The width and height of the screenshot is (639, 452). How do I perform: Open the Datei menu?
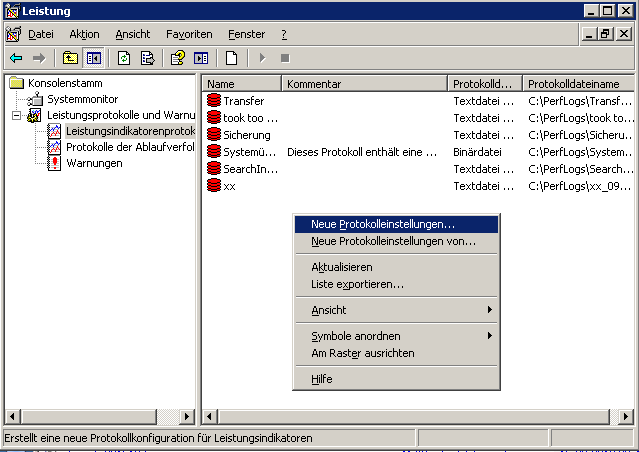[41, 34]
